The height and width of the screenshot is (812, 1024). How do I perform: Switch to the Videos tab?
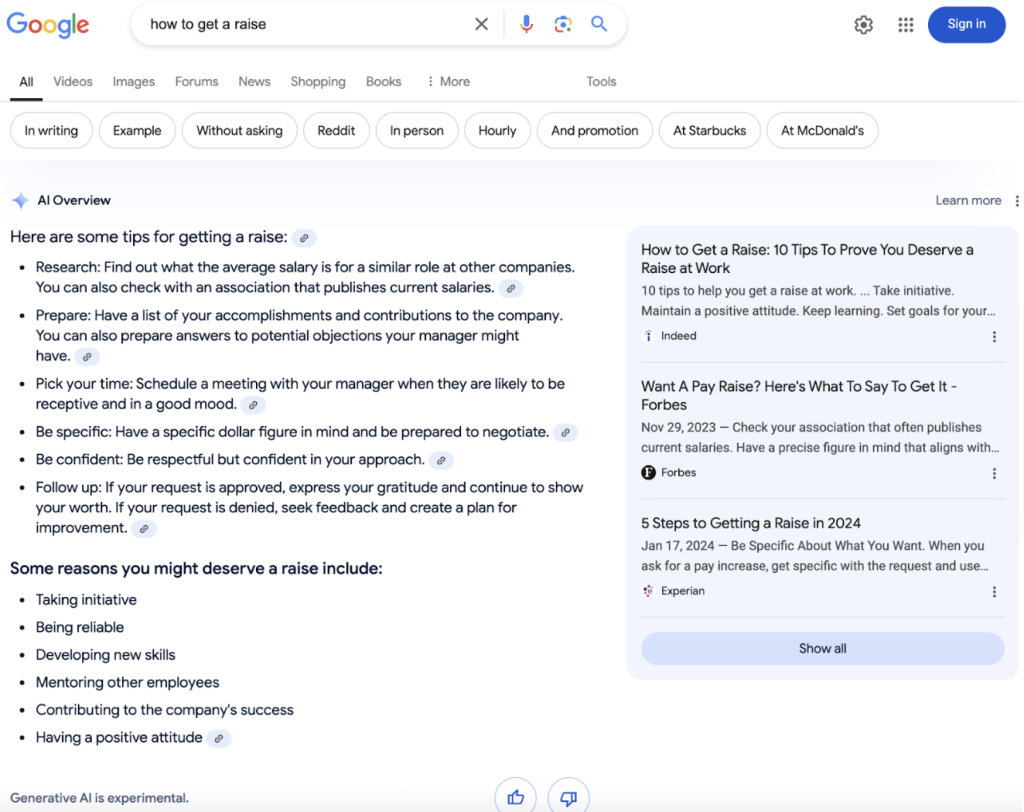click(x=72, y=82)
